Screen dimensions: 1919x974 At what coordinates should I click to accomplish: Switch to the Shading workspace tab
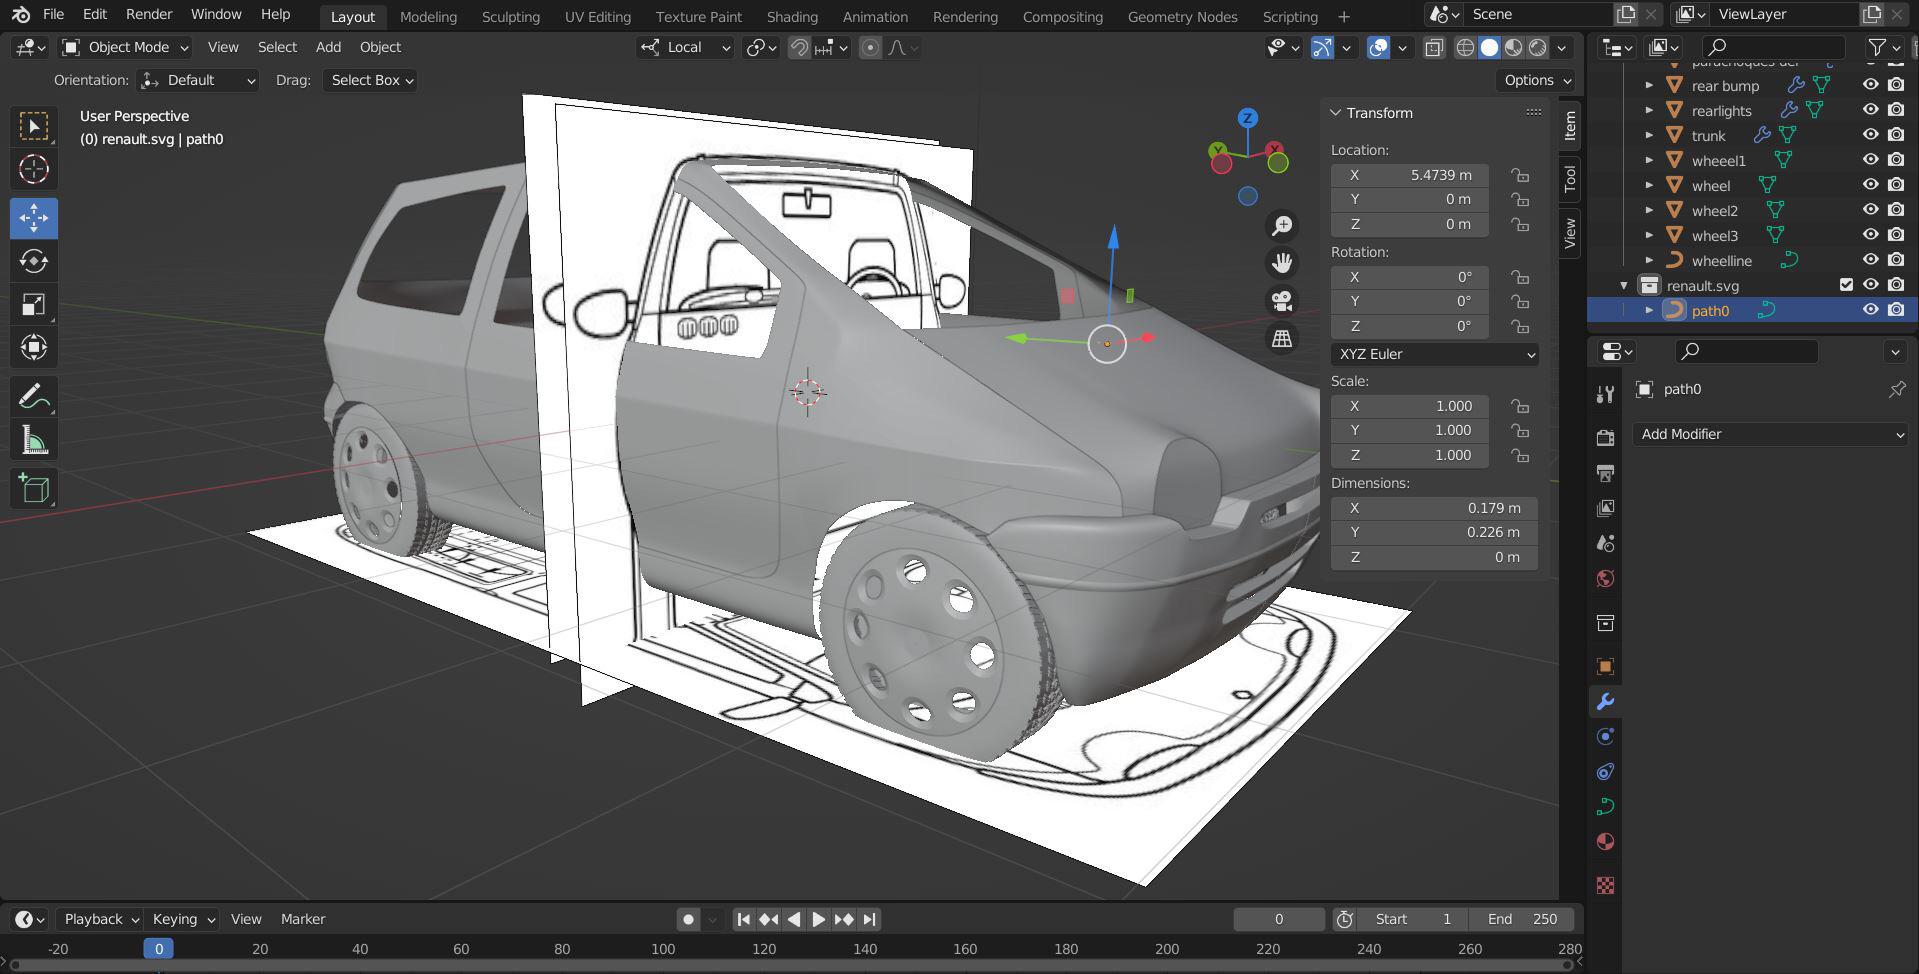tap(792, 16)
